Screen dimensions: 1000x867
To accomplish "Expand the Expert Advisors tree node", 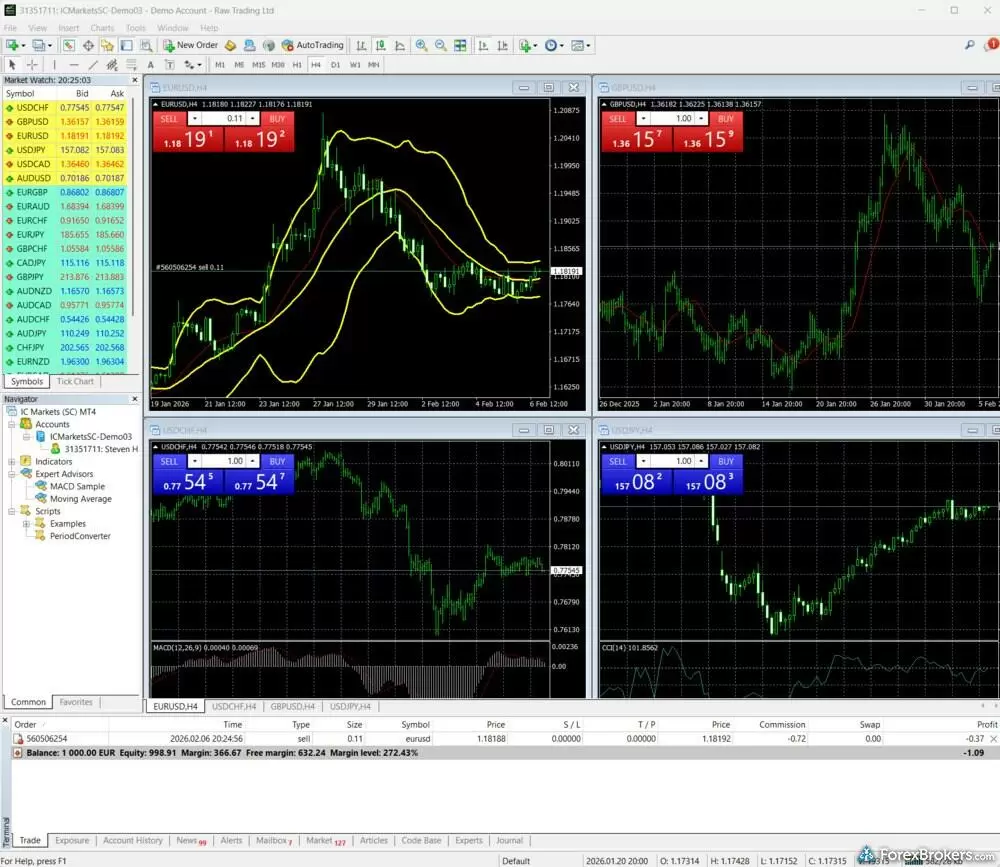I will 11,474.
